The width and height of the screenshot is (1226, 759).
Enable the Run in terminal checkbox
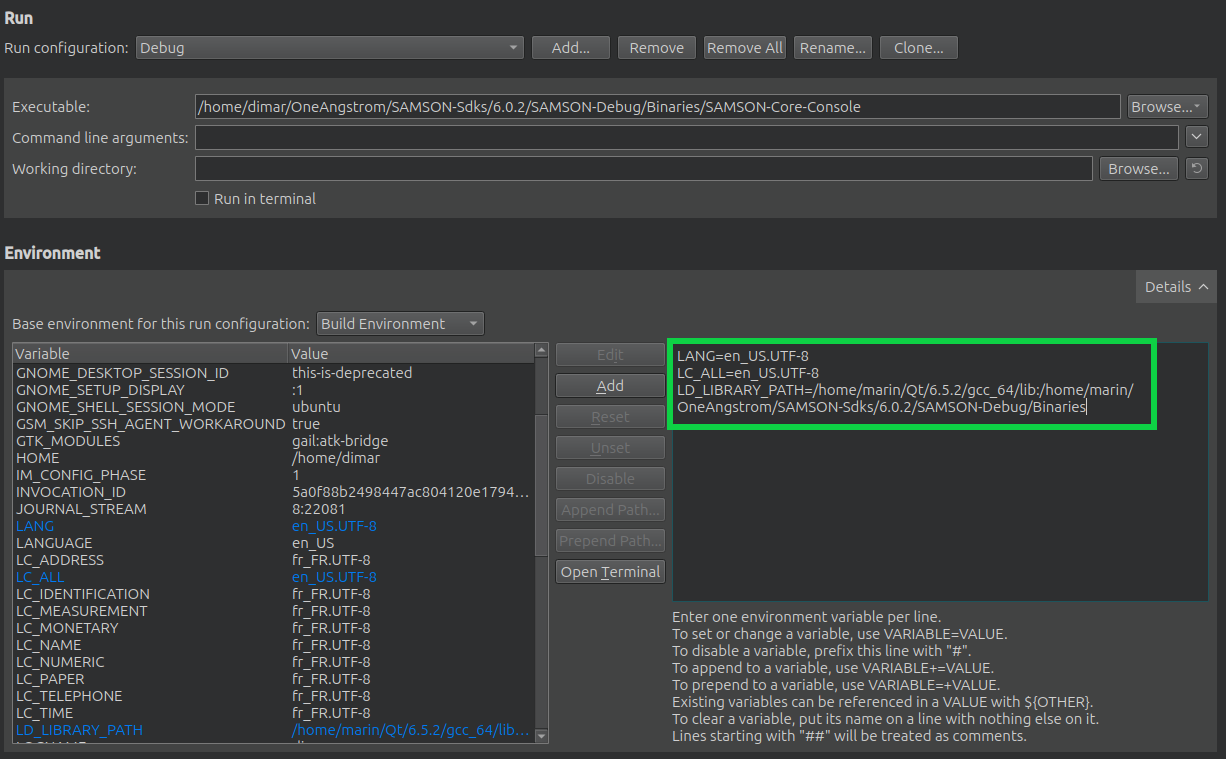(201, 199)
